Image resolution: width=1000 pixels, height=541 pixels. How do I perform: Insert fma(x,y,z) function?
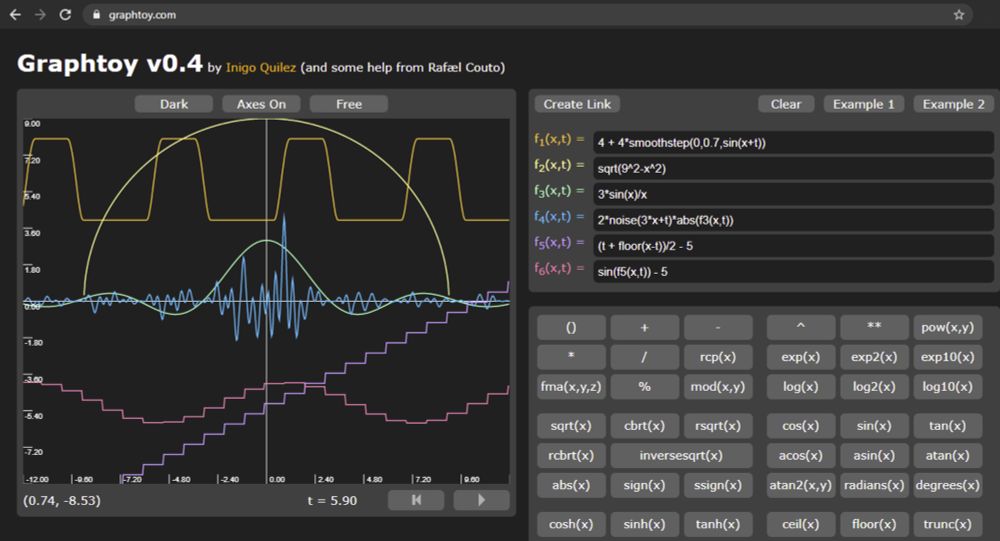[571, 387]
